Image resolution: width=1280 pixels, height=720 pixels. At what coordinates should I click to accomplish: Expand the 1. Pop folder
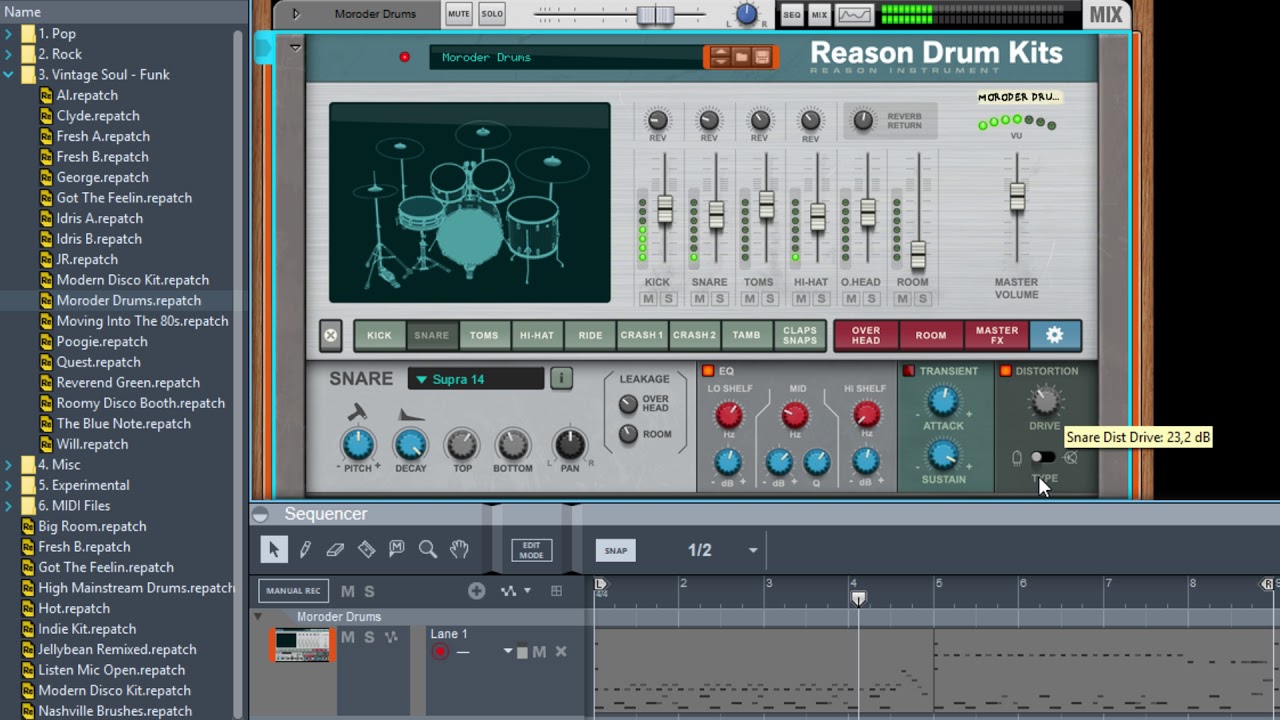[9, 33]
